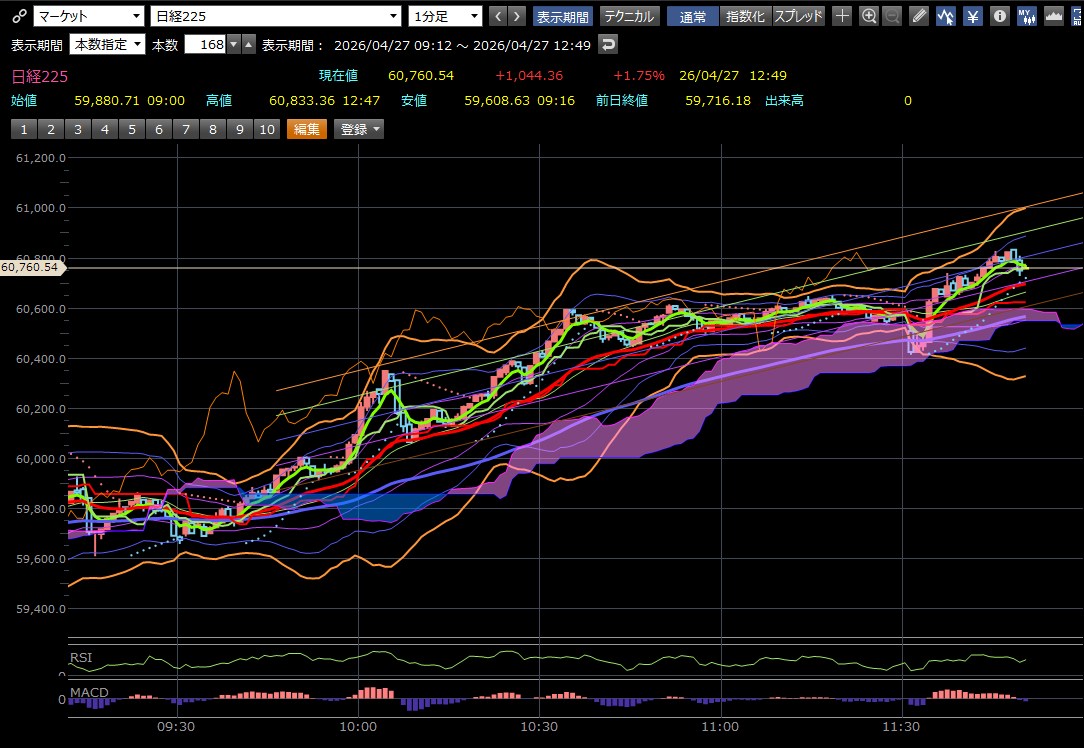
Task: Open the テクニカル technical settings button
Action: point(628,16)
